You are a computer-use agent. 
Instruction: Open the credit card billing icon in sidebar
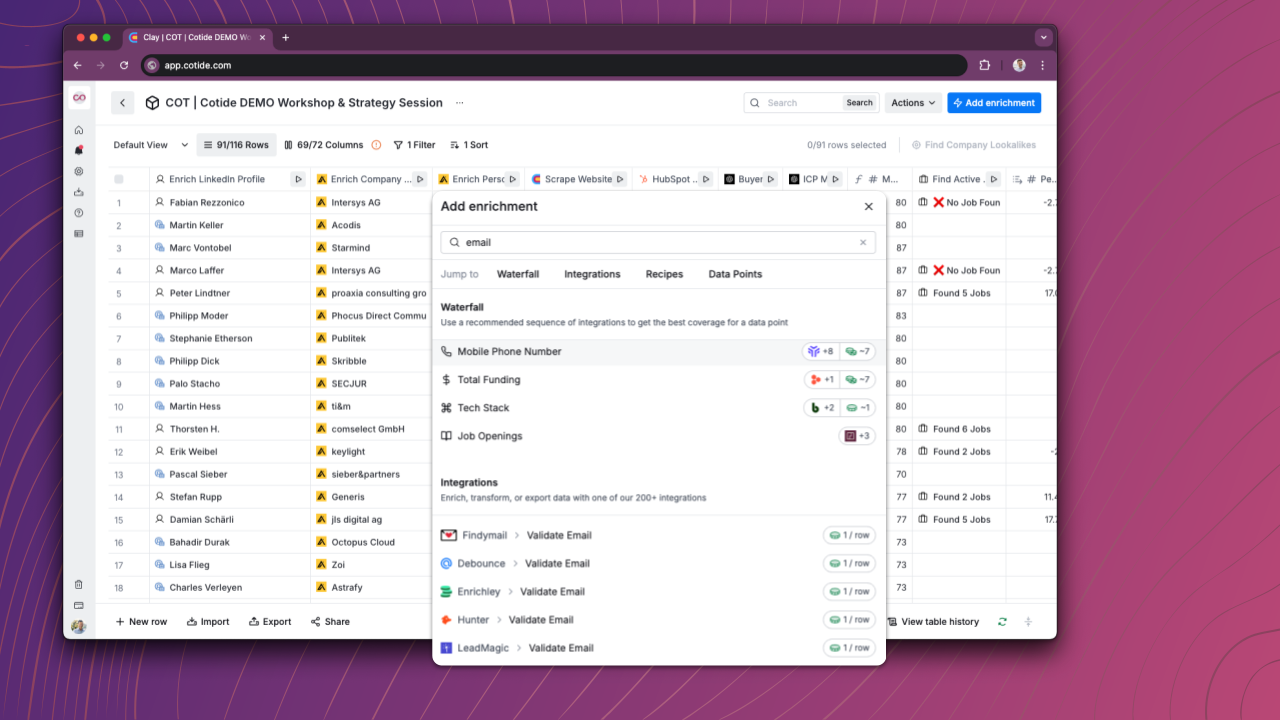[x=79, y=605]
